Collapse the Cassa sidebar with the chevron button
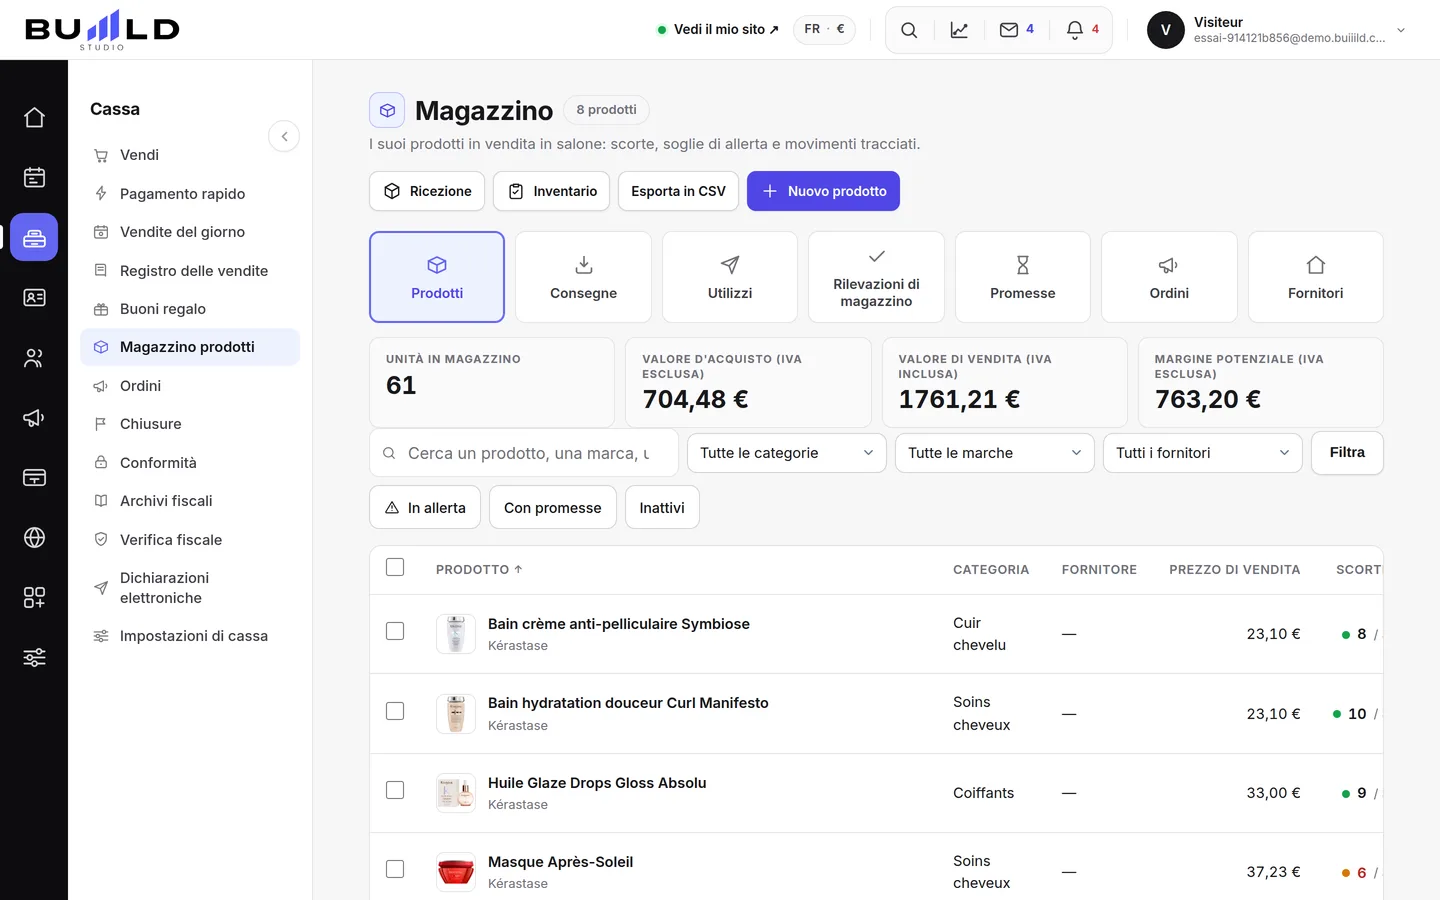Image resolution: width=1440 pixels, height=900 pixels. [x=284, y=136]
